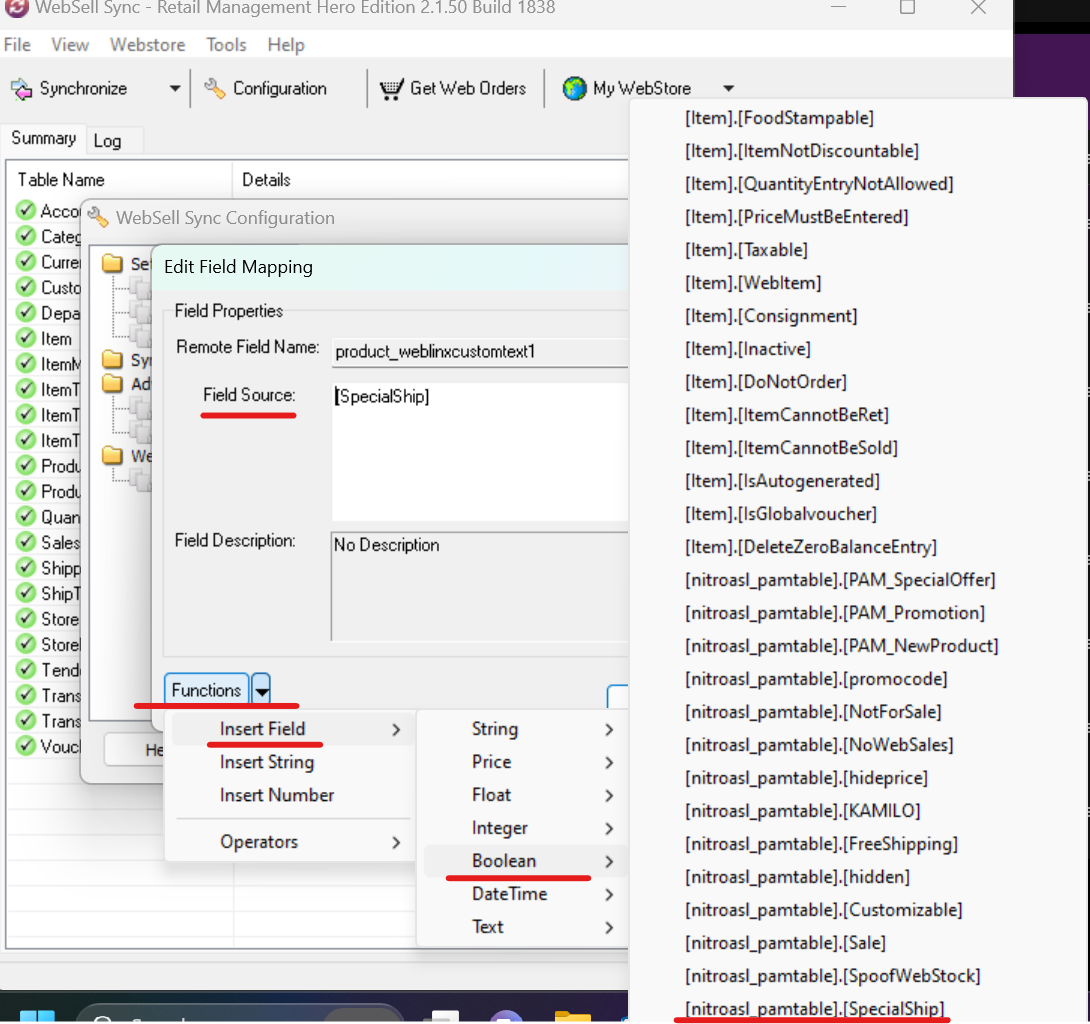Open the Synchronize dropdown arrow
The width and height of the screenshot is (1090, 1024).
click(x=175, y=89)
